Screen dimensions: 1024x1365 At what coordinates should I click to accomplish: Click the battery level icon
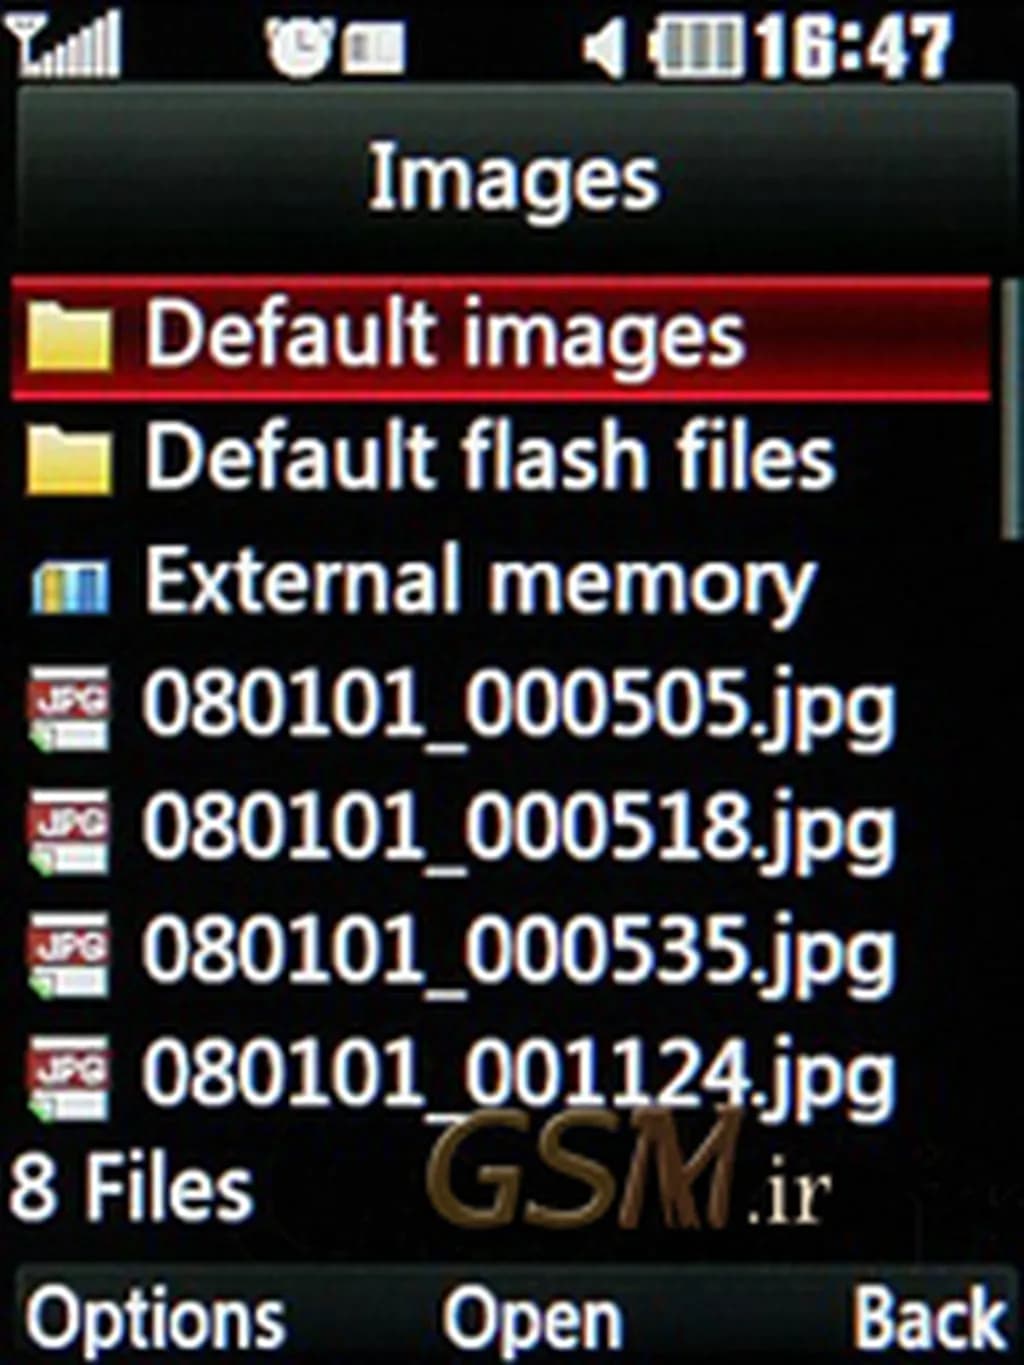696,47
